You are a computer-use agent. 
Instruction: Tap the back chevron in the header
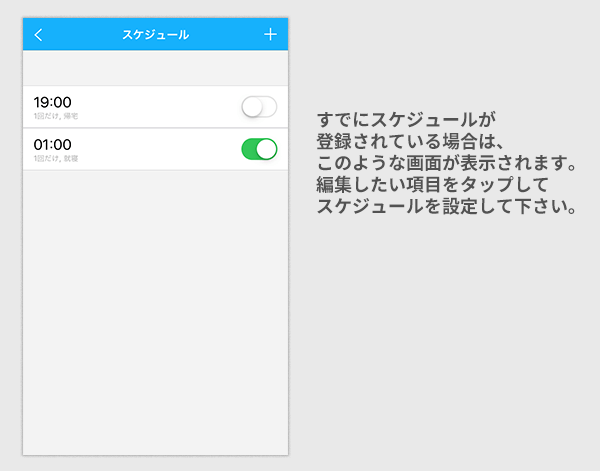[x=38, y=35]
